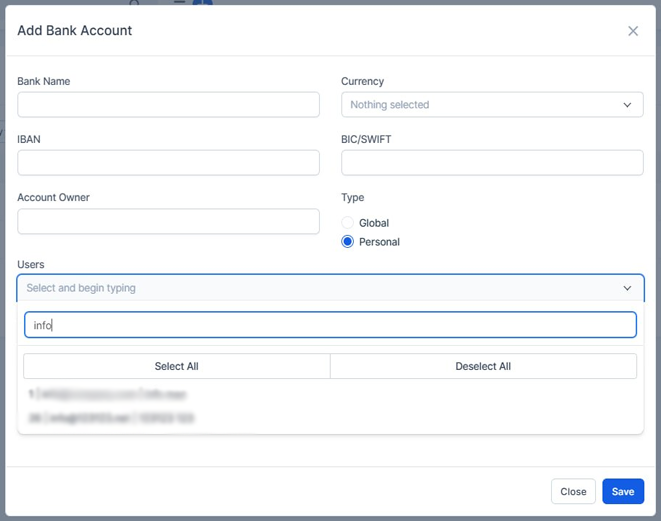
Task: Click the Currency dropdown chevron arrow
Action: 627,105
